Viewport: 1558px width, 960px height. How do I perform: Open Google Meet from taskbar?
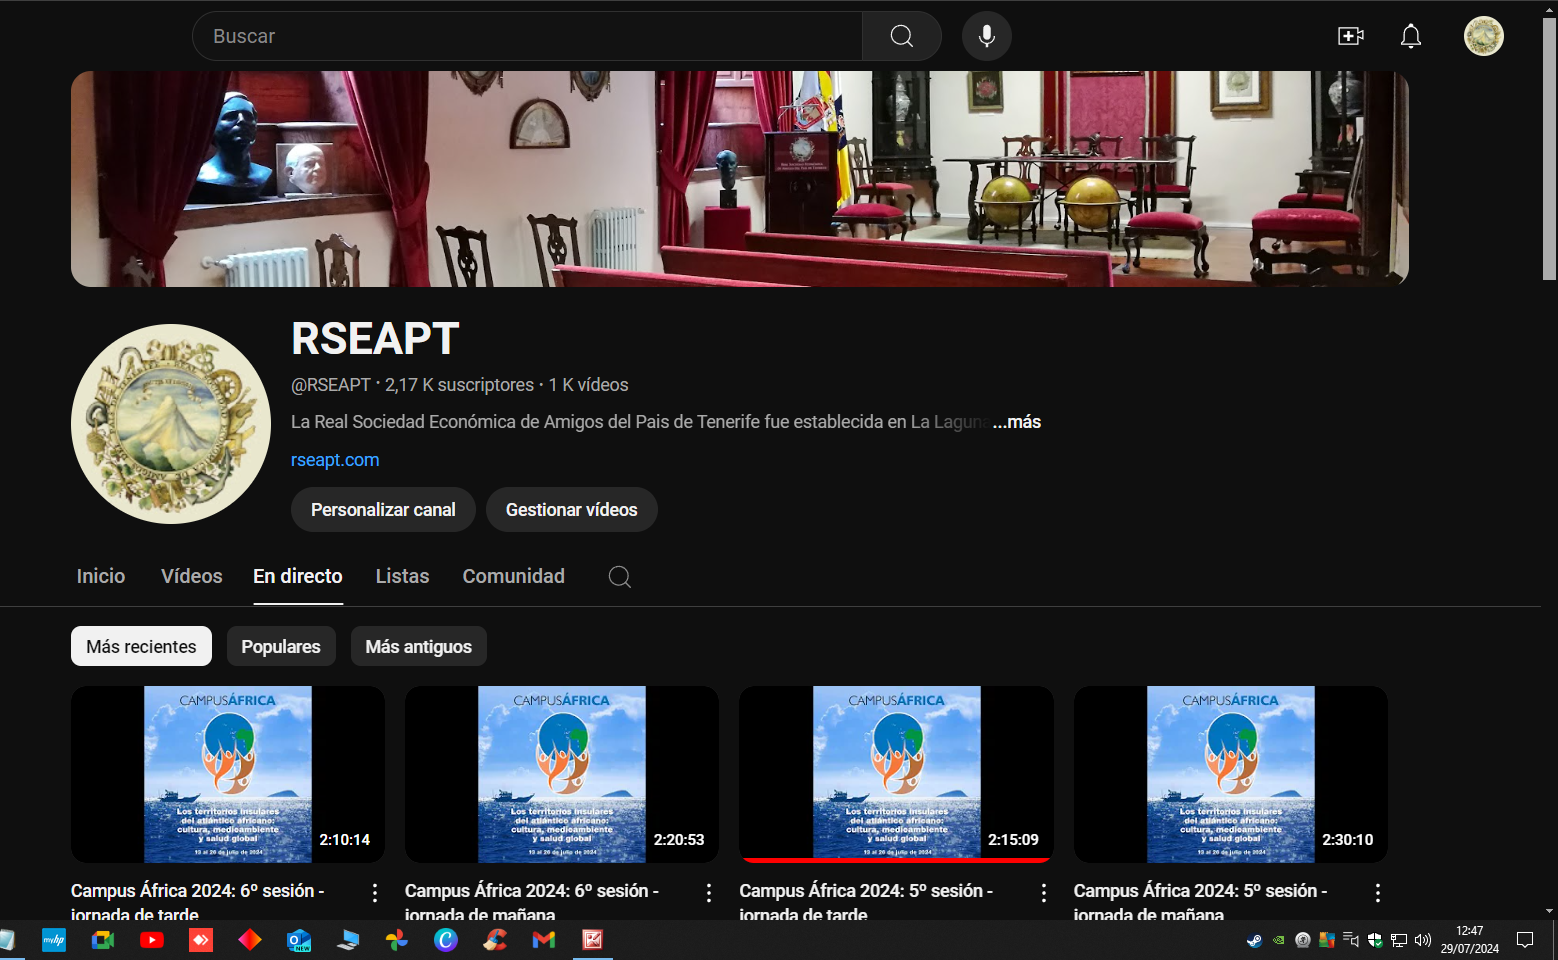(x=103, y=940)
